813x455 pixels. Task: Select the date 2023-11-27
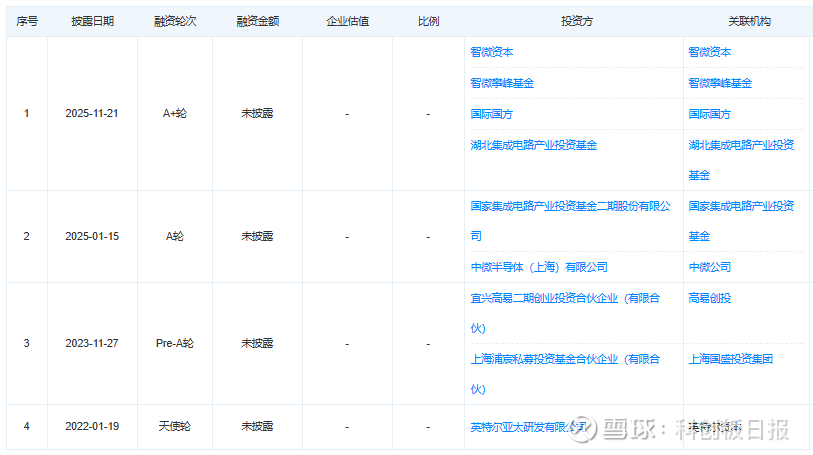click(92, 343)
